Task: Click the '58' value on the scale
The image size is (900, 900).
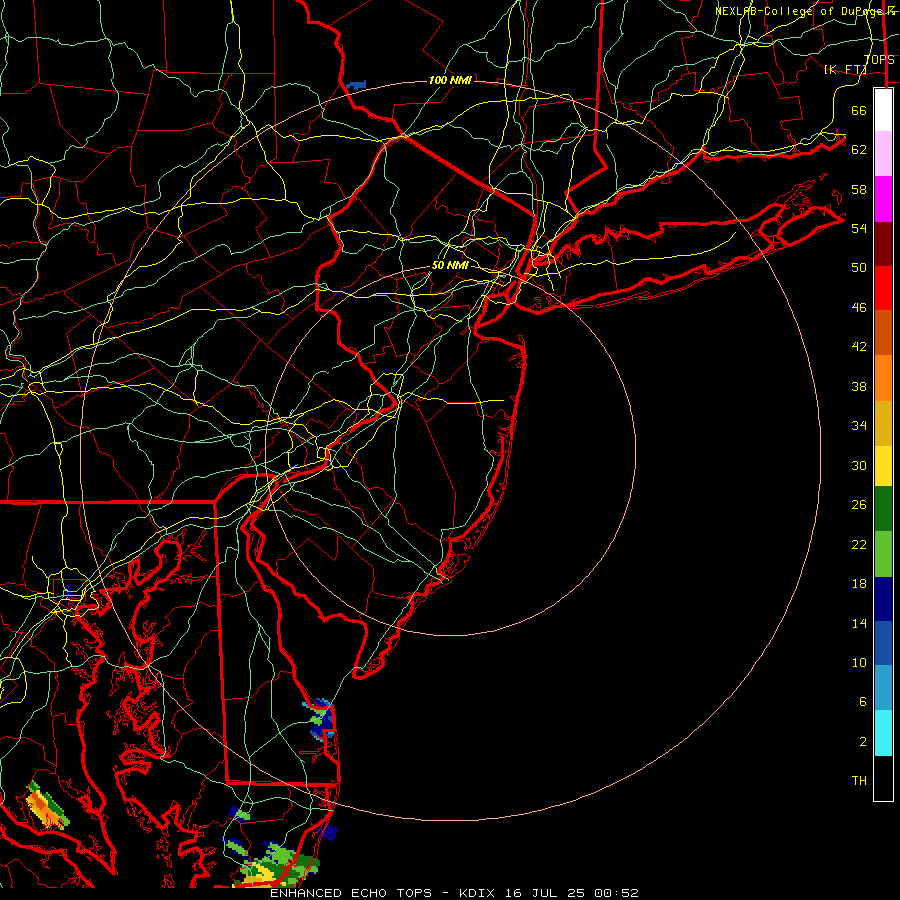Action: point(859,189)
